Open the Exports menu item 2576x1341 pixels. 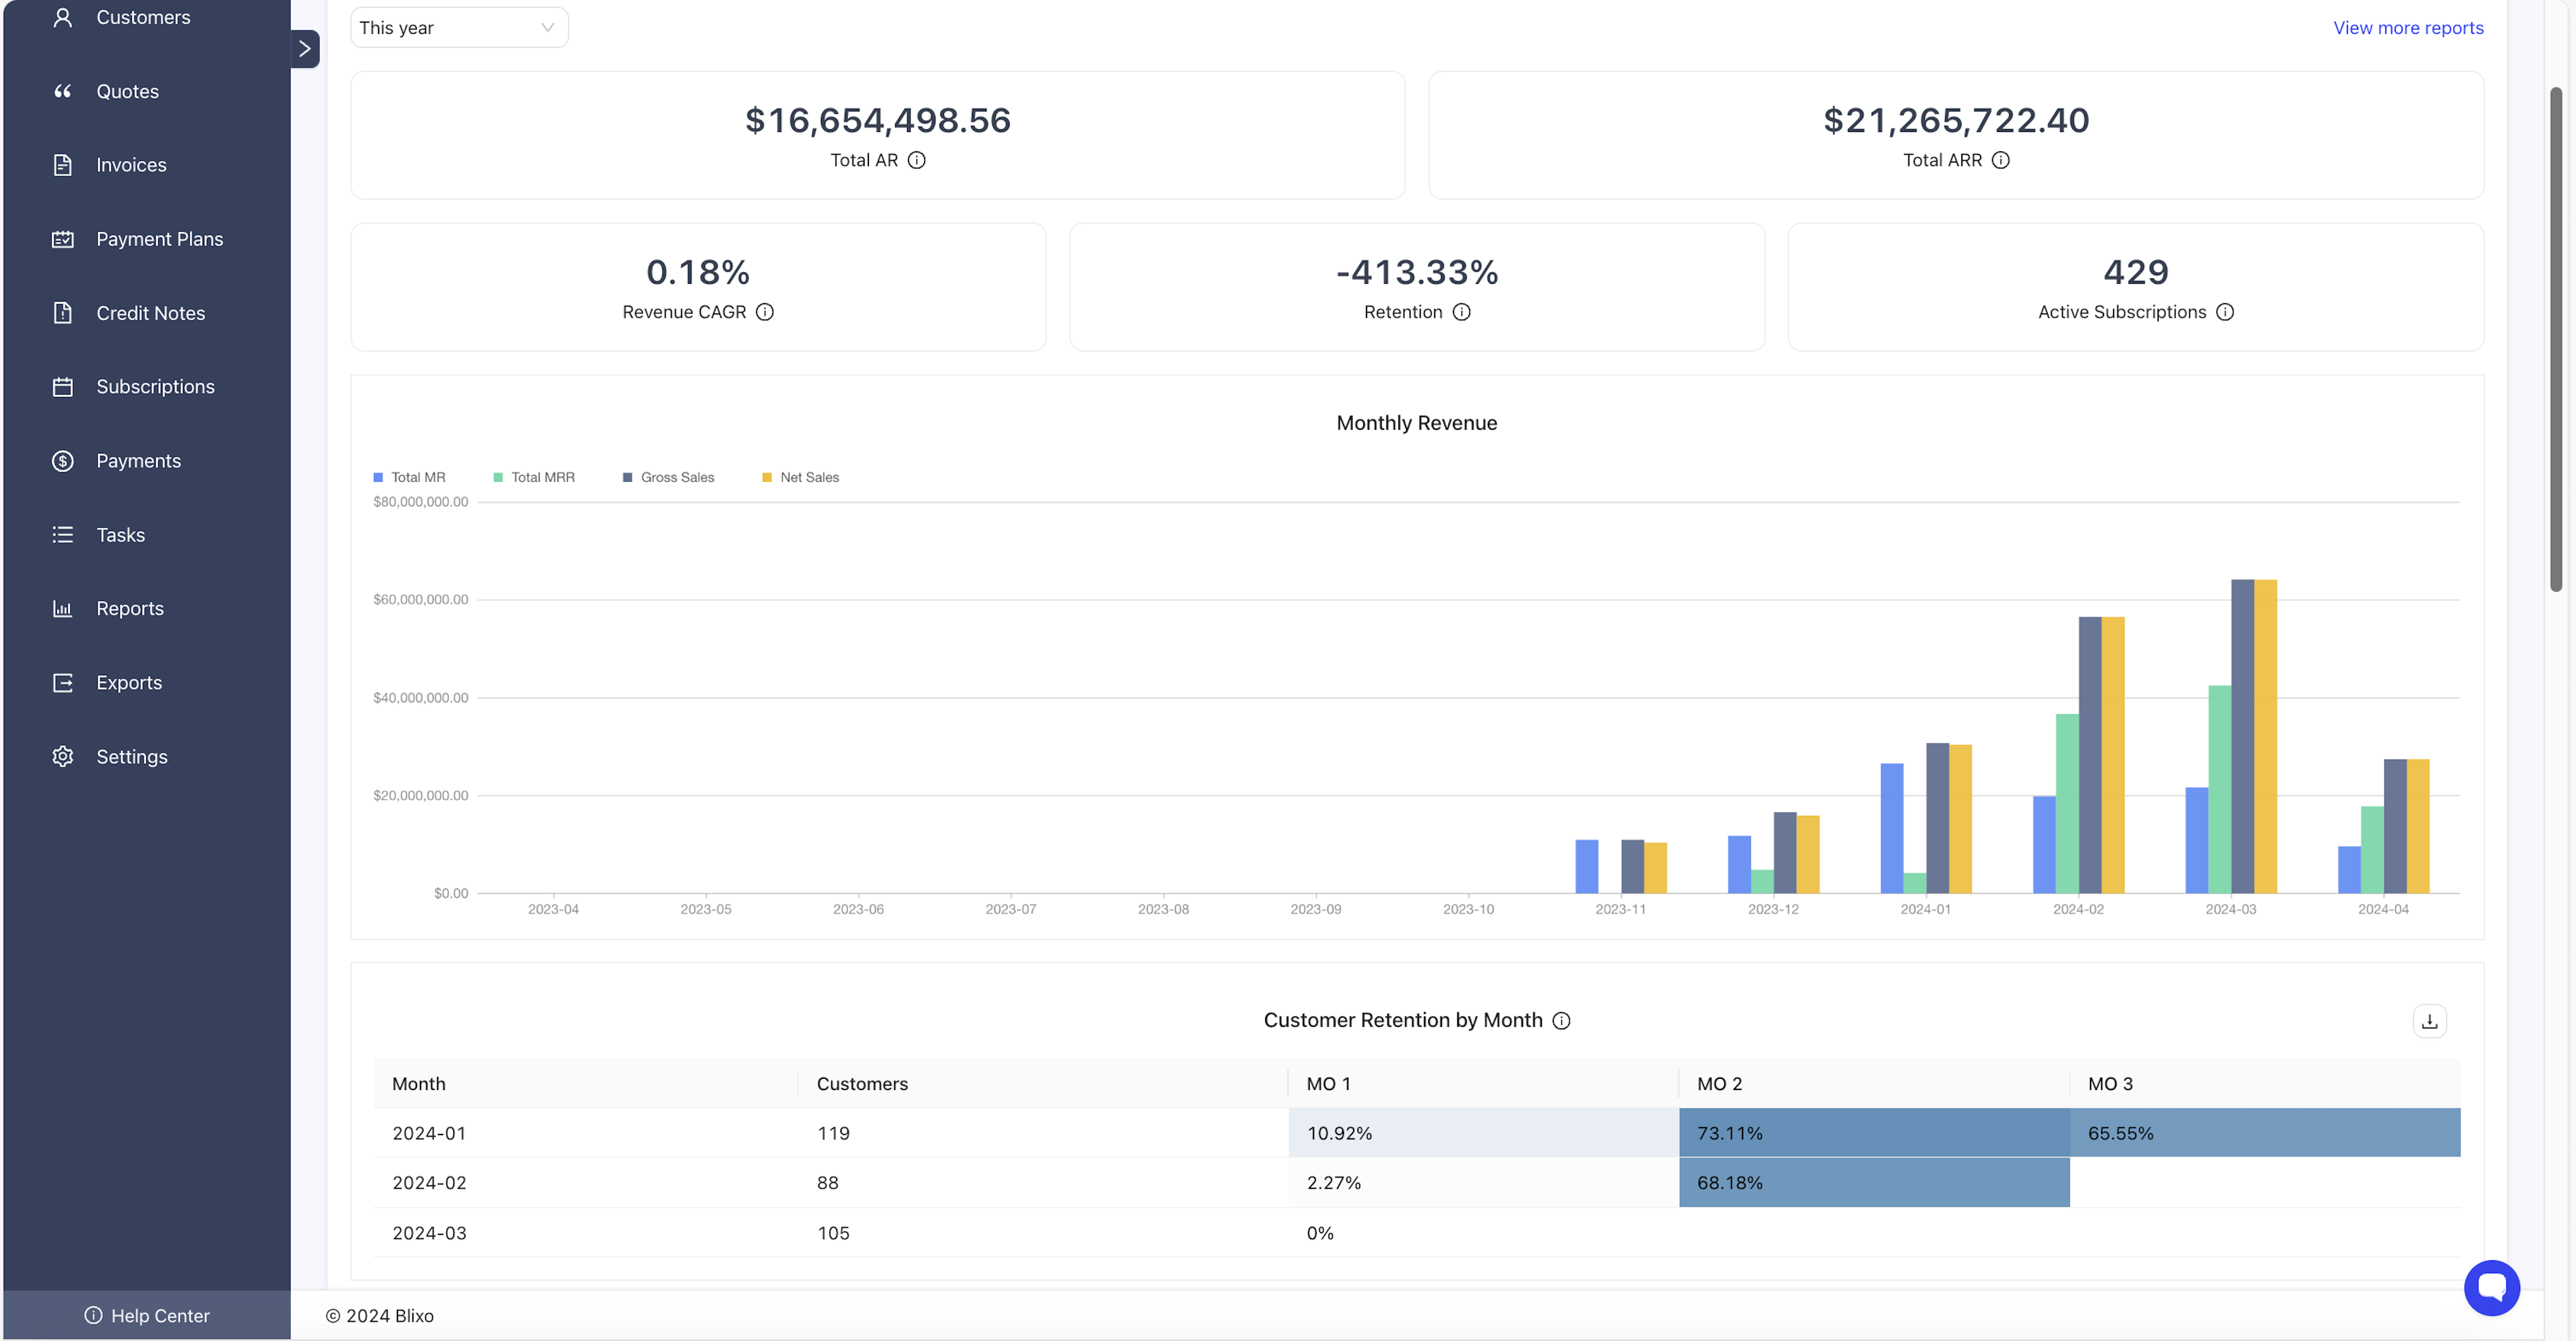pyautogui.click(x=129, y=682)
